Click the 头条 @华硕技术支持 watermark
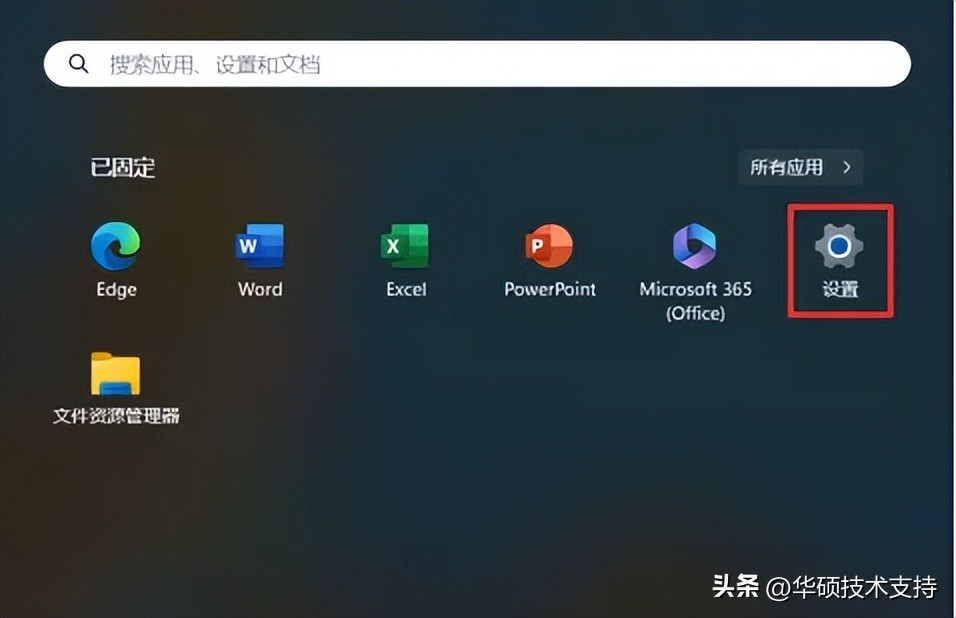Viewport: 956px width, 618px height. coord(824,587)
